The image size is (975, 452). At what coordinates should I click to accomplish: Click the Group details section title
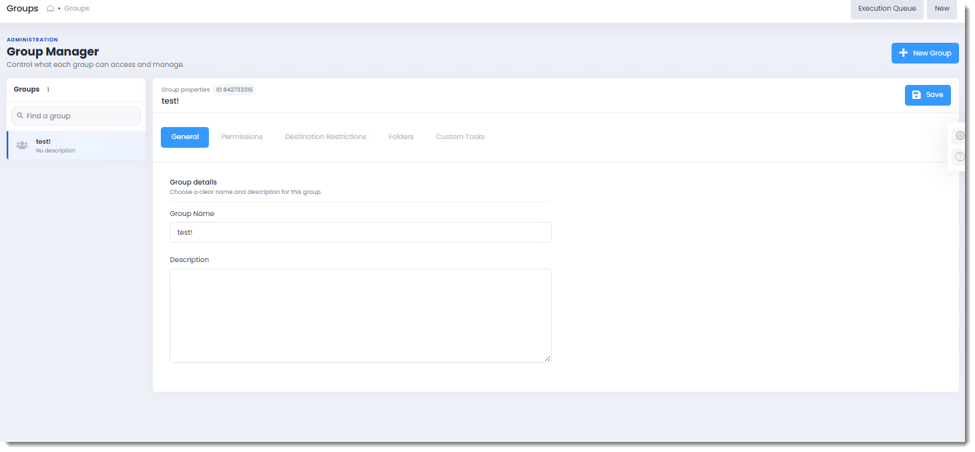(x=193, y=182)
